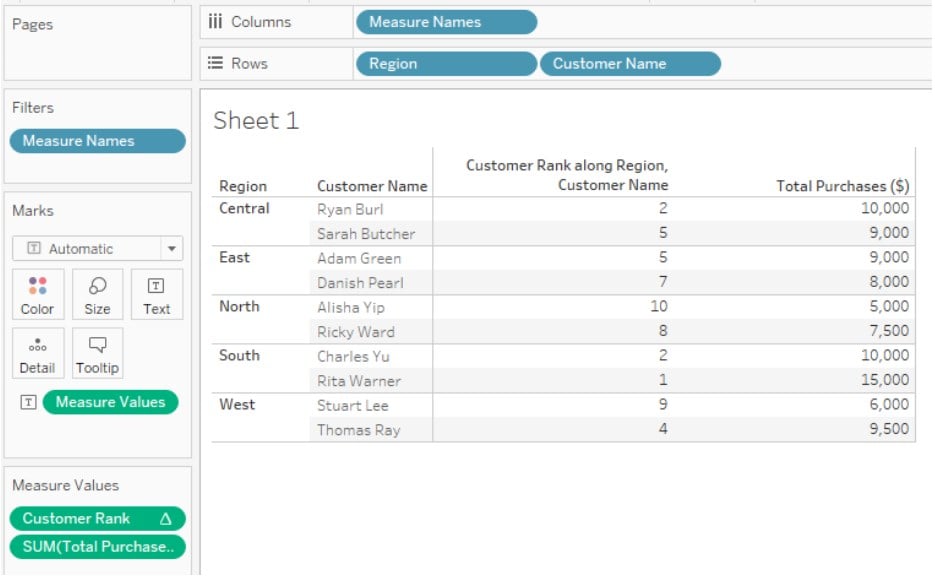
Task: Click the Color marks card
Action: click(x=38, y=294)
